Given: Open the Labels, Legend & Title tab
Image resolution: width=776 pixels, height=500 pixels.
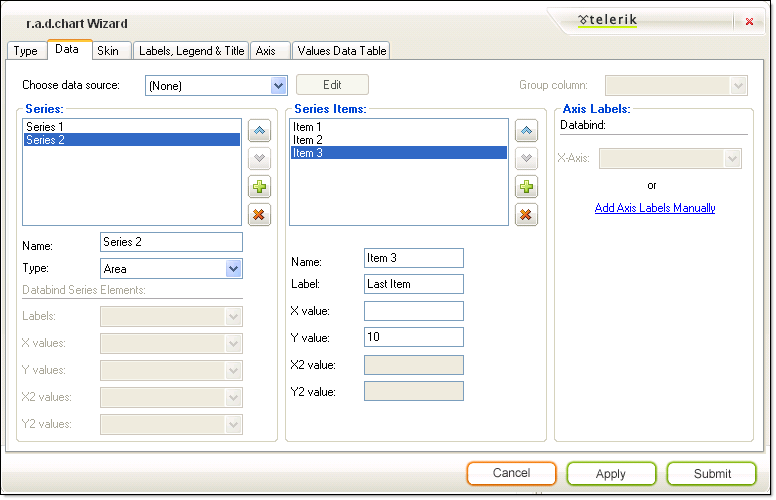Looking at the screenshot, I should click(192, 51).
